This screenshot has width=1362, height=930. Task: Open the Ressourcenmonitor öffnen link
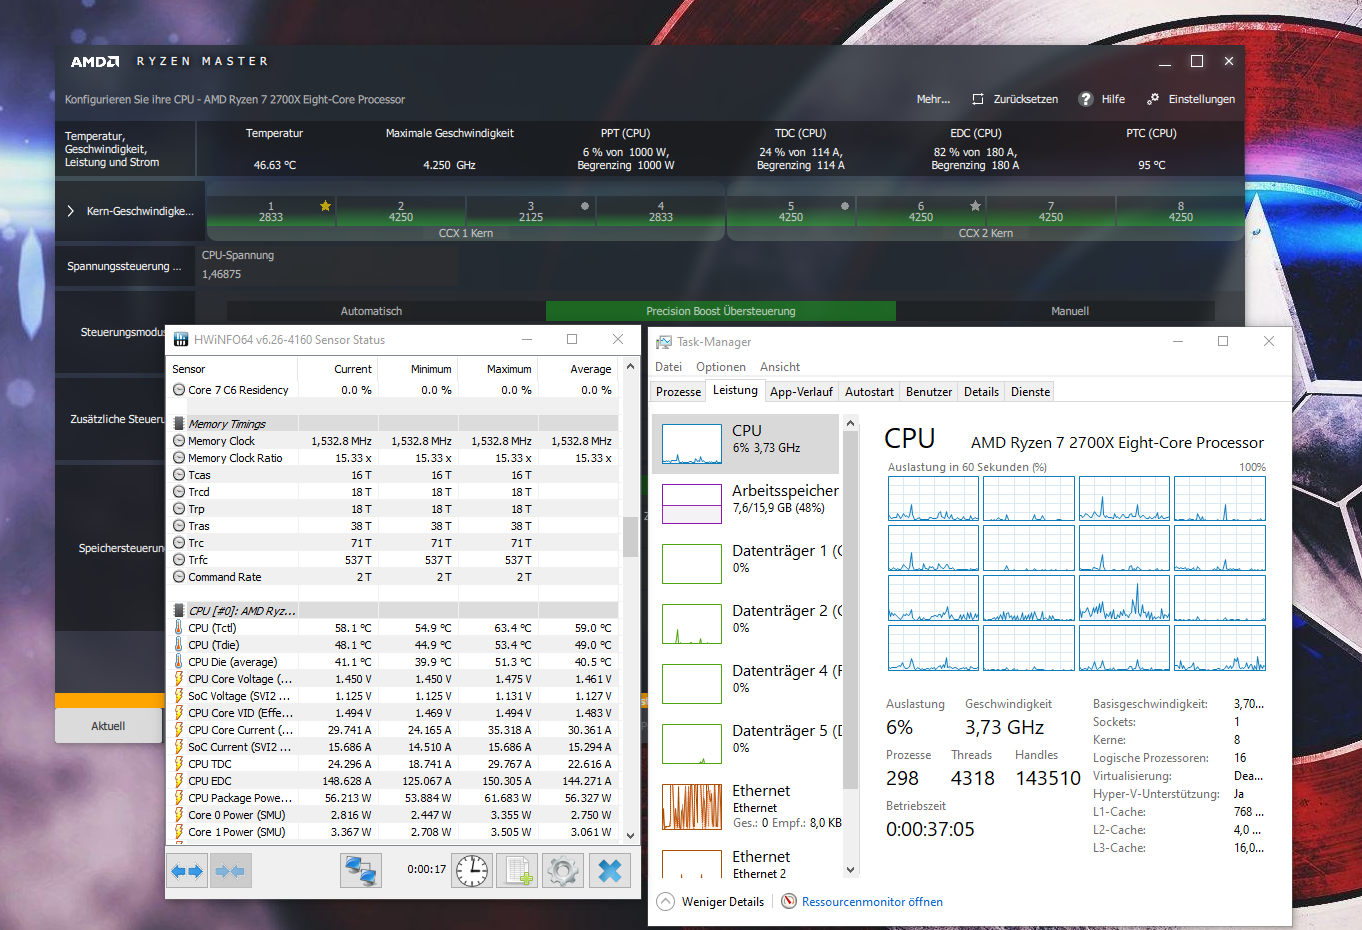point(872,902)
